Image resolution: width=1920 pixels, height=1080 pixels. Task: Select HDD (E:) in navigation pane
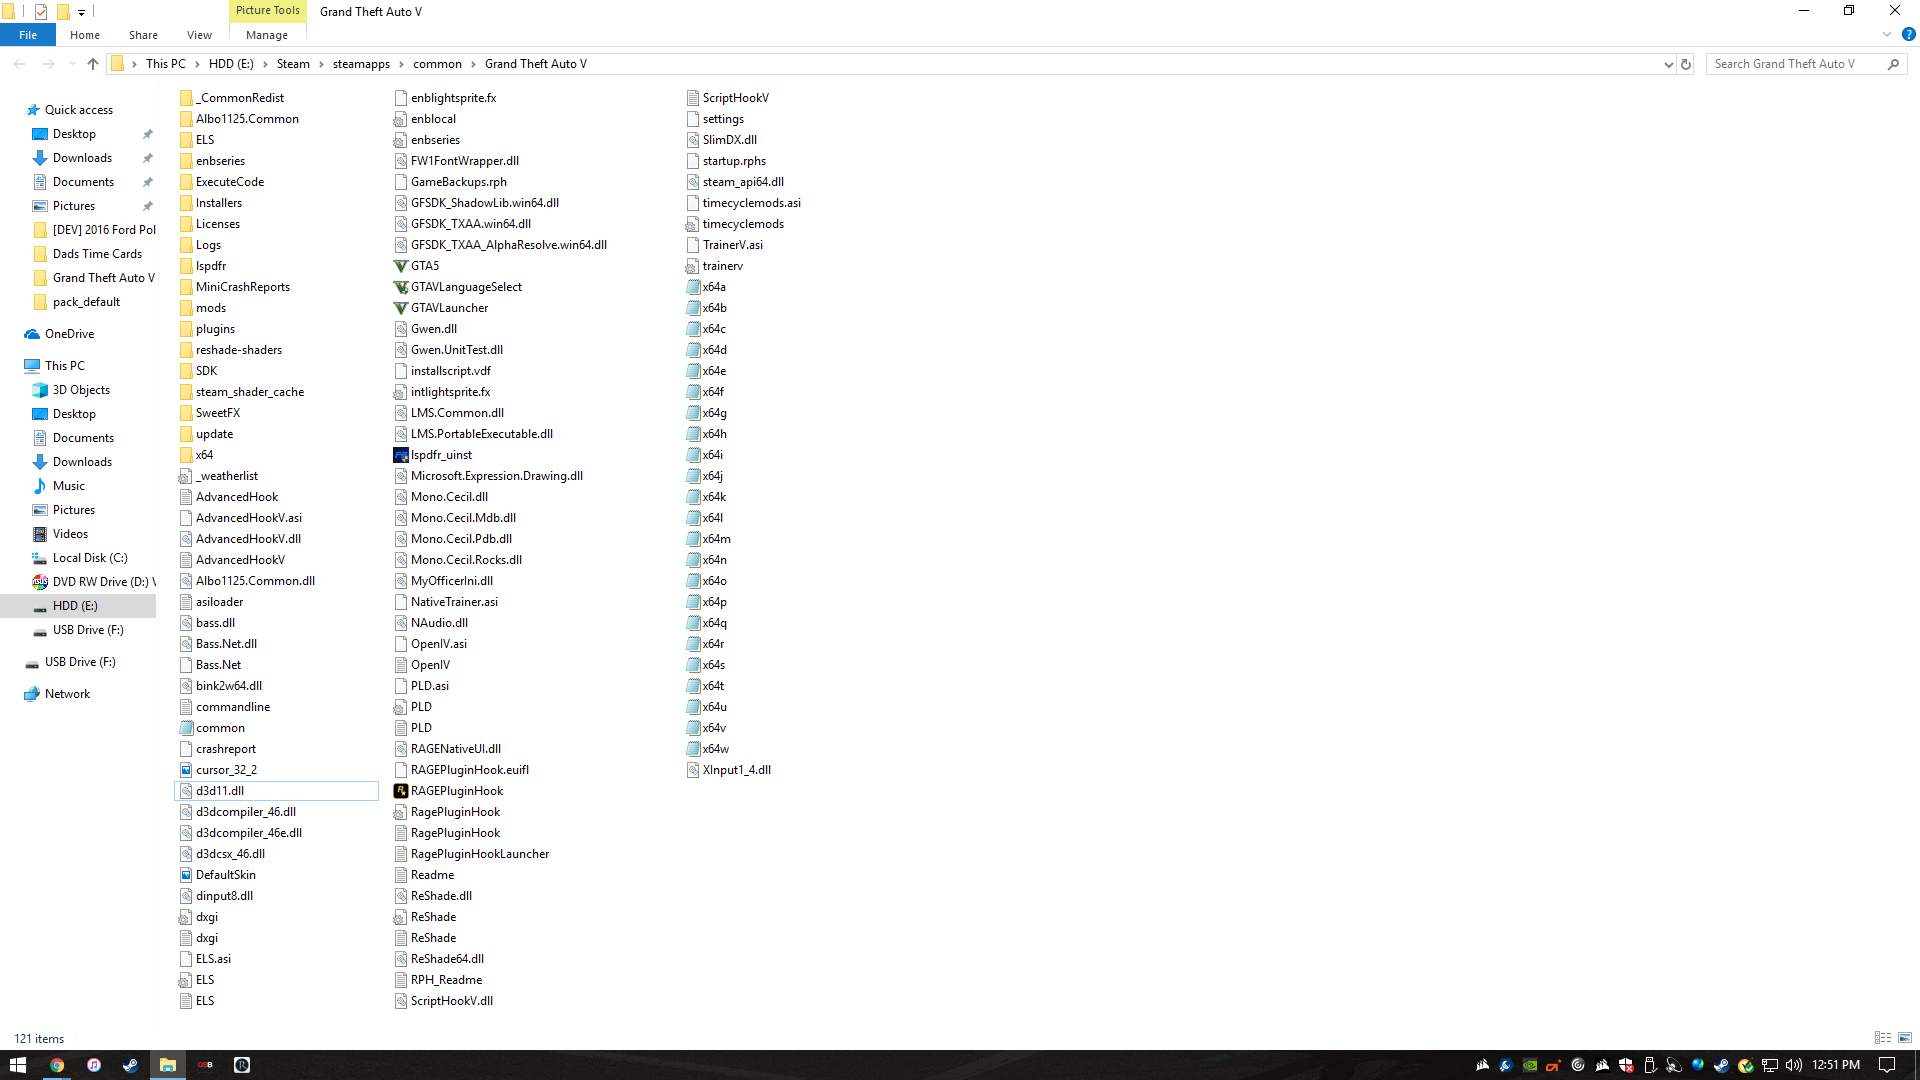click(75, 606)
